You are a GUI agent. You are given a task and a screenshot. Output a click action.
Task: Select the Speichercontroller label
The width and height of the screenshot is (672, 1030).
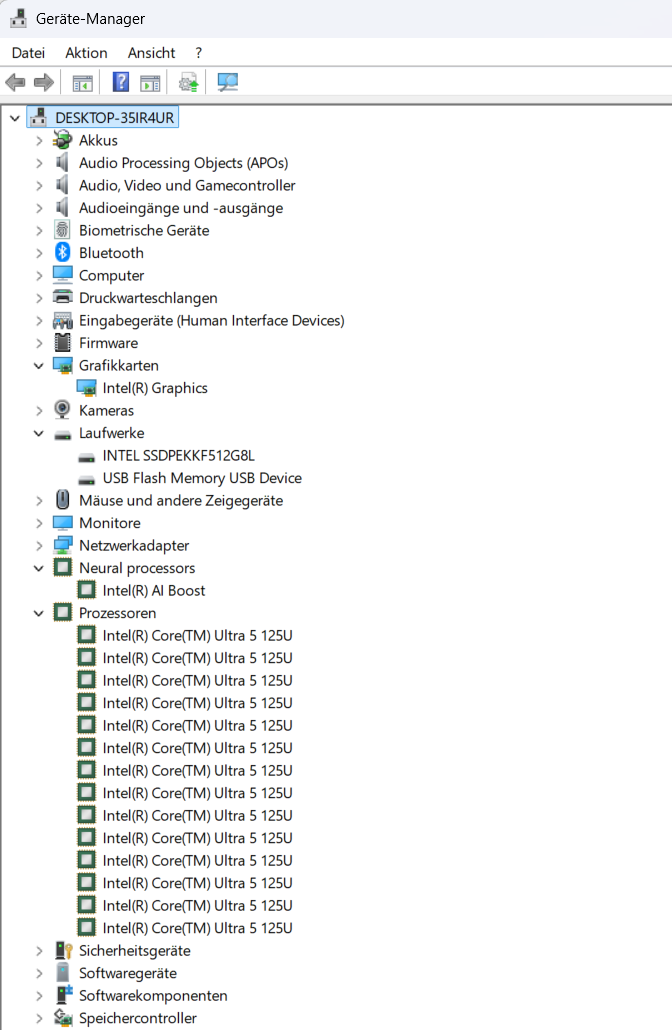(x=138, y=1018)
